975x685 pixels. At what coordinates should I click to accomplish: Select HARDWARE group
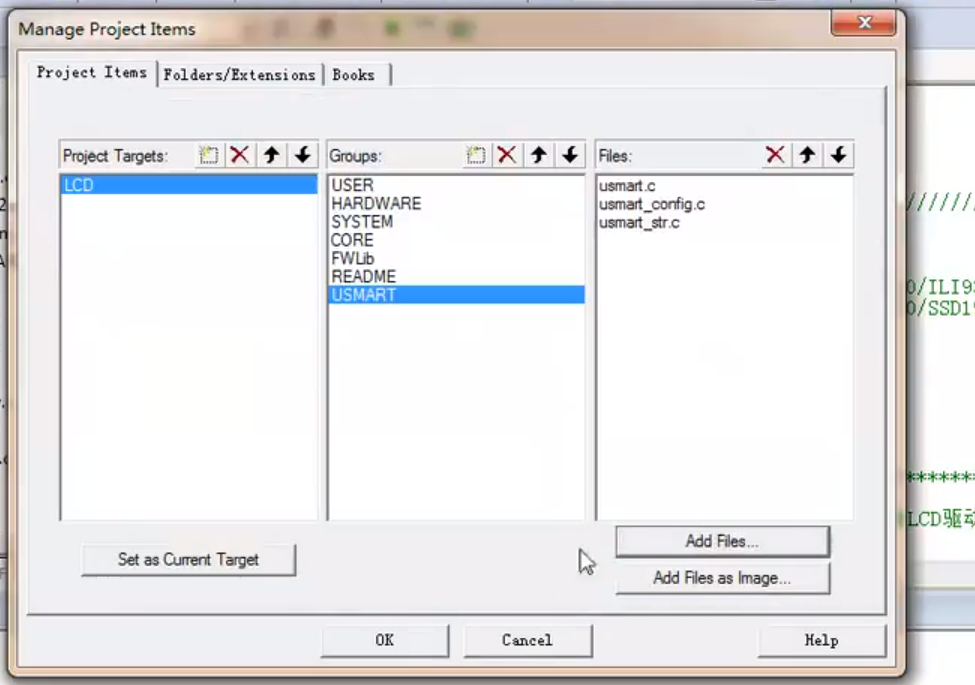(x=456, y=203)
